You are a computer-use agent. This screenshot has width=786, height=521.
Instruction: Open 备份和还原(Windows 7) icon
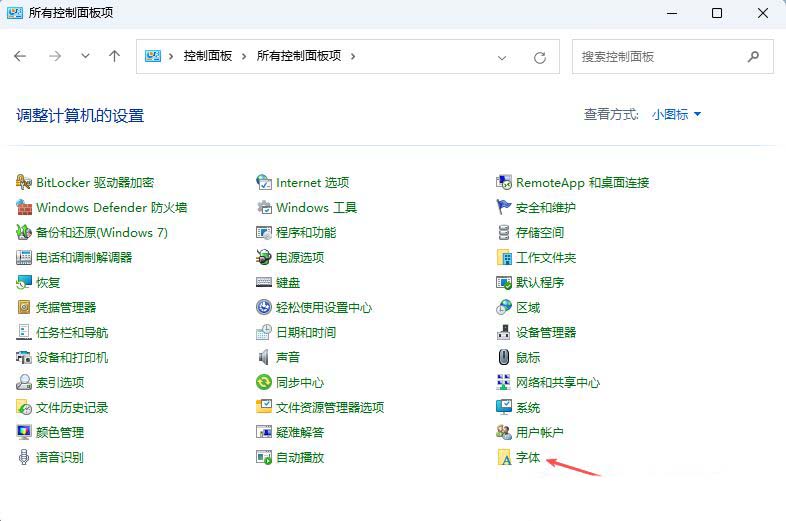click(24, 233)
